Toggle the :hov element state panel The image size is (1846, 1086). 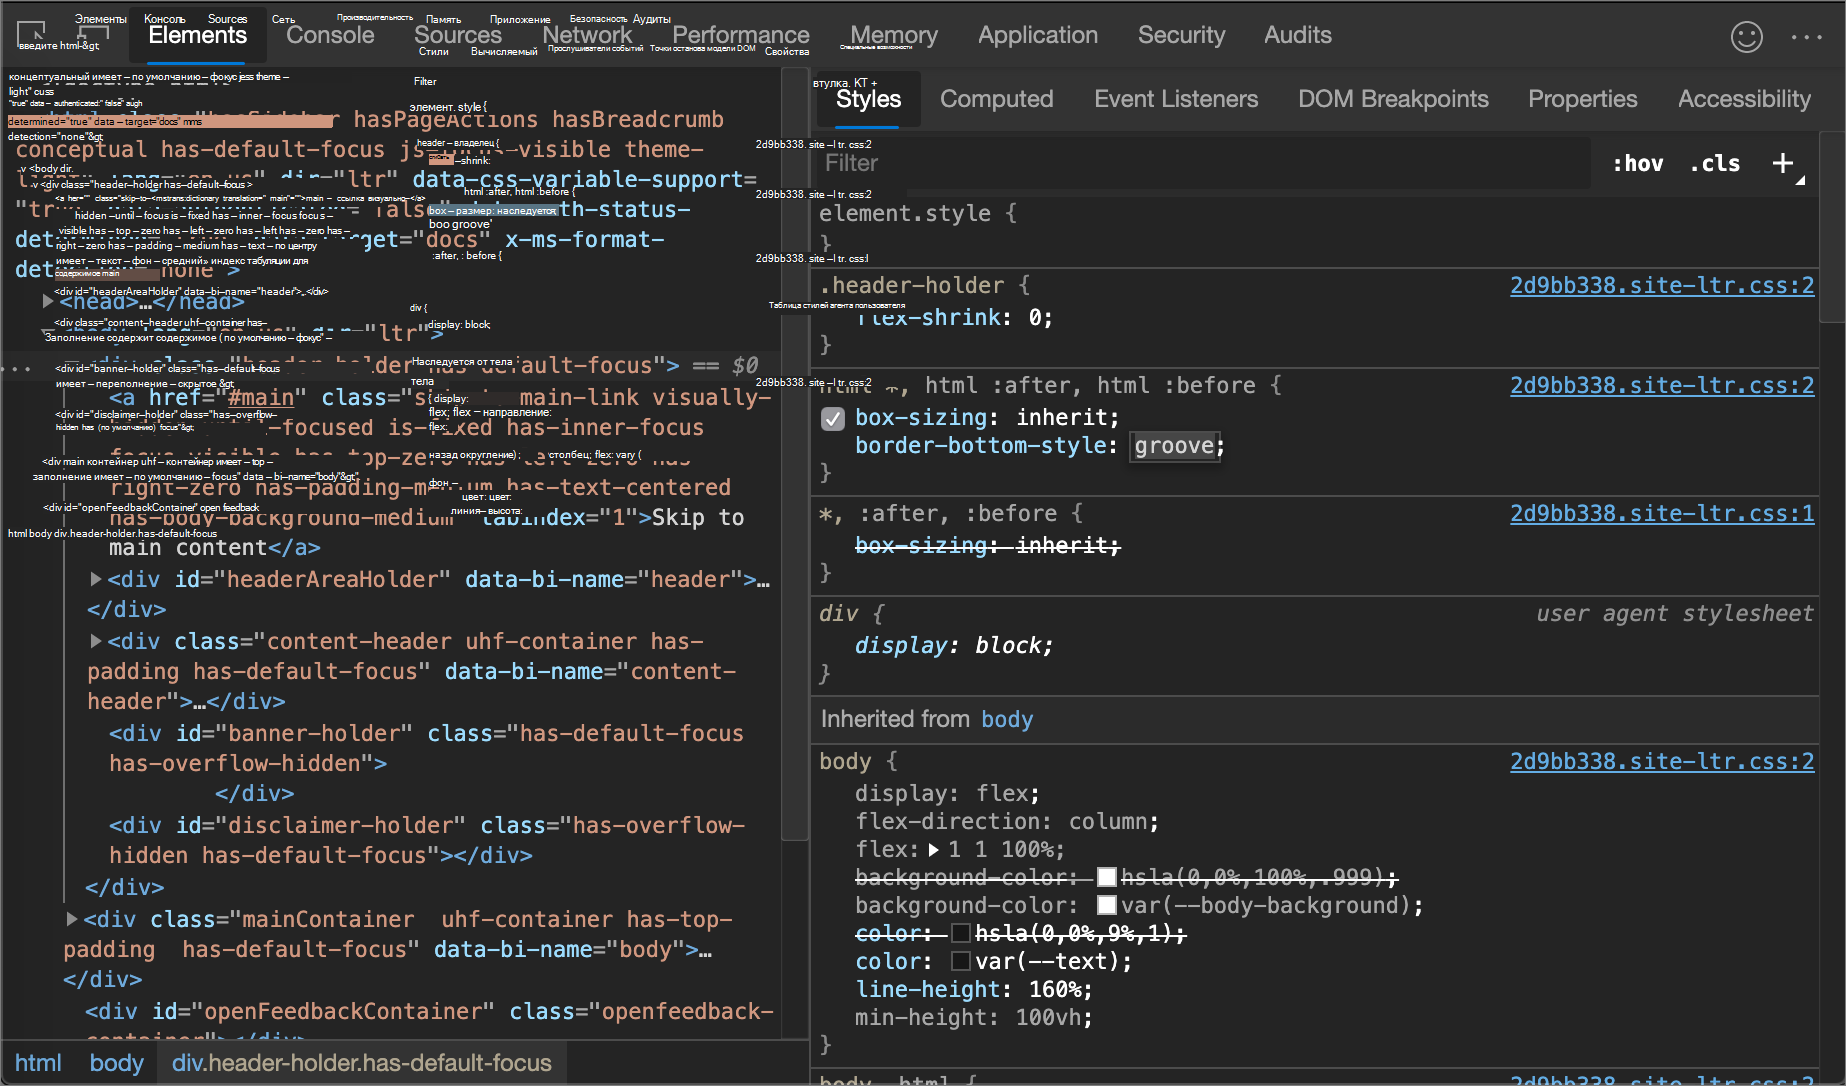pos(1637,164)
